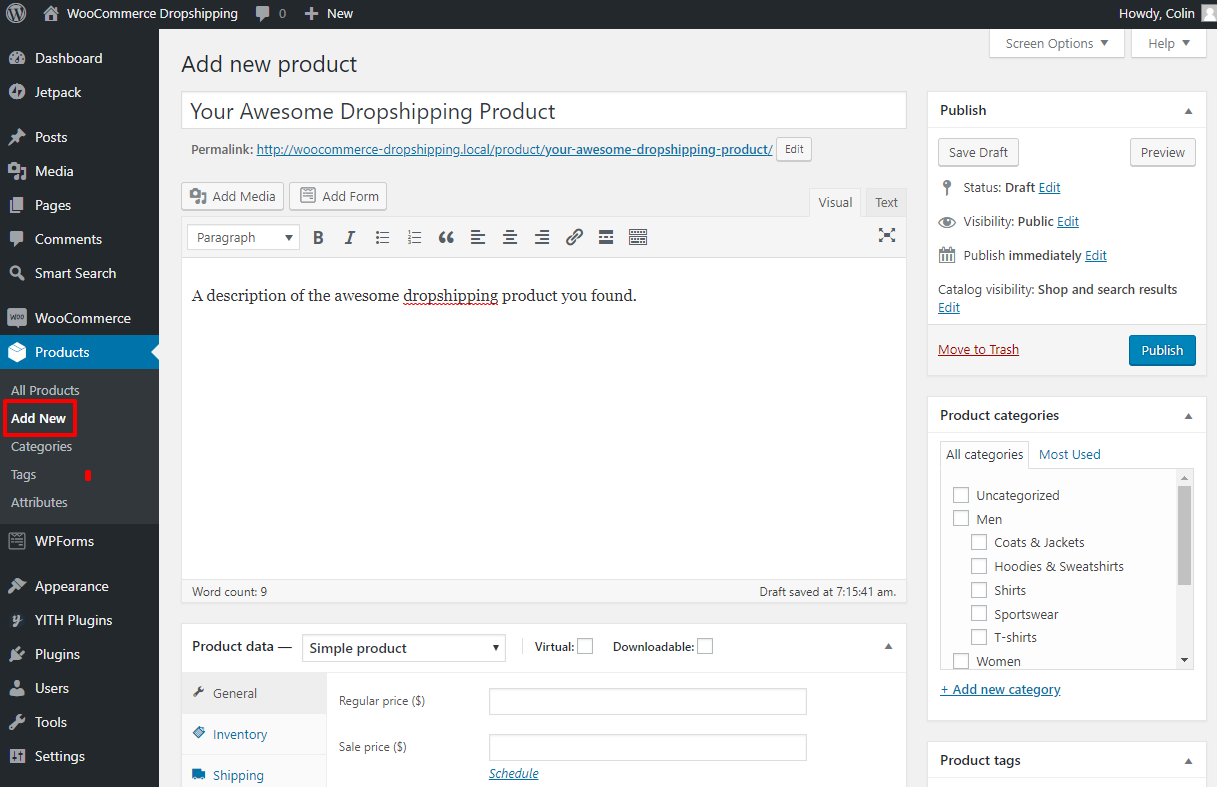The image size is (1217, 787).
Task: Click the WordPress logo in admin bar
Action: click(16, 14)
